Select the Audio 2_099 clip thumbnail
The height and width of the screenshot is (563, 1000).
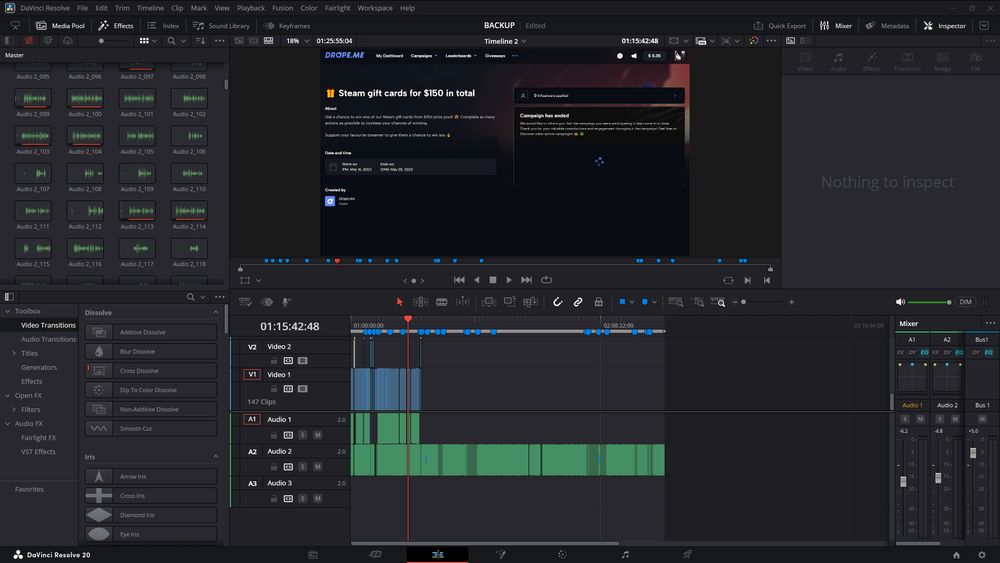coord(34,98)
